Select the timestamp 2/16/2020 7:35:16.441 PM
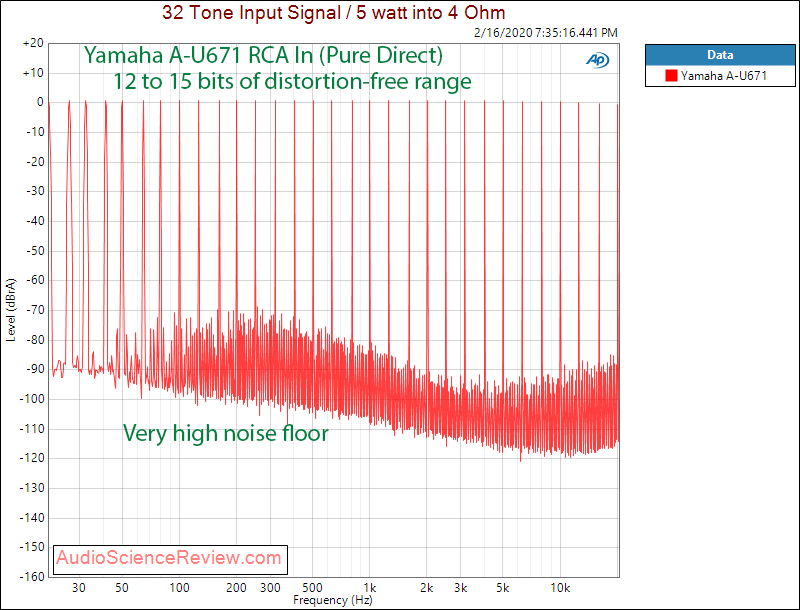 [546, 33]
